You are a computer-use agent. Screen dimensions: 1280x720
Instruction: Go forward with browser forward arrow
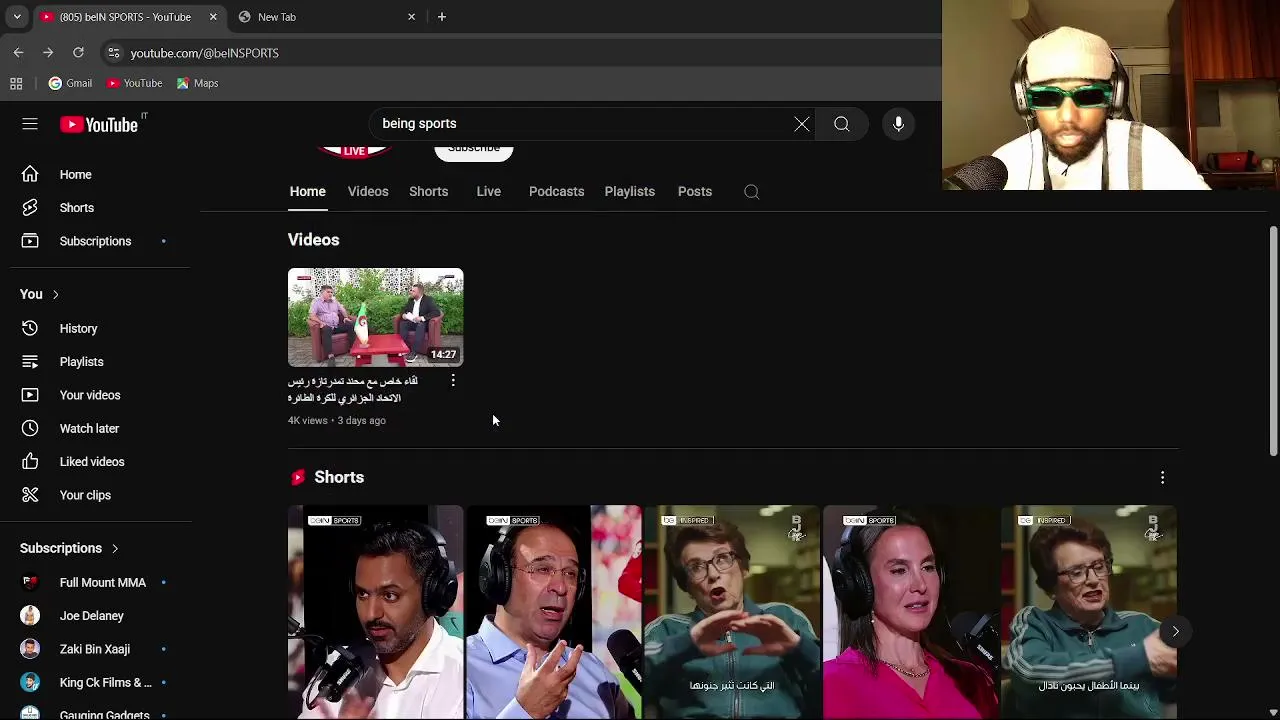pos(48,52)
